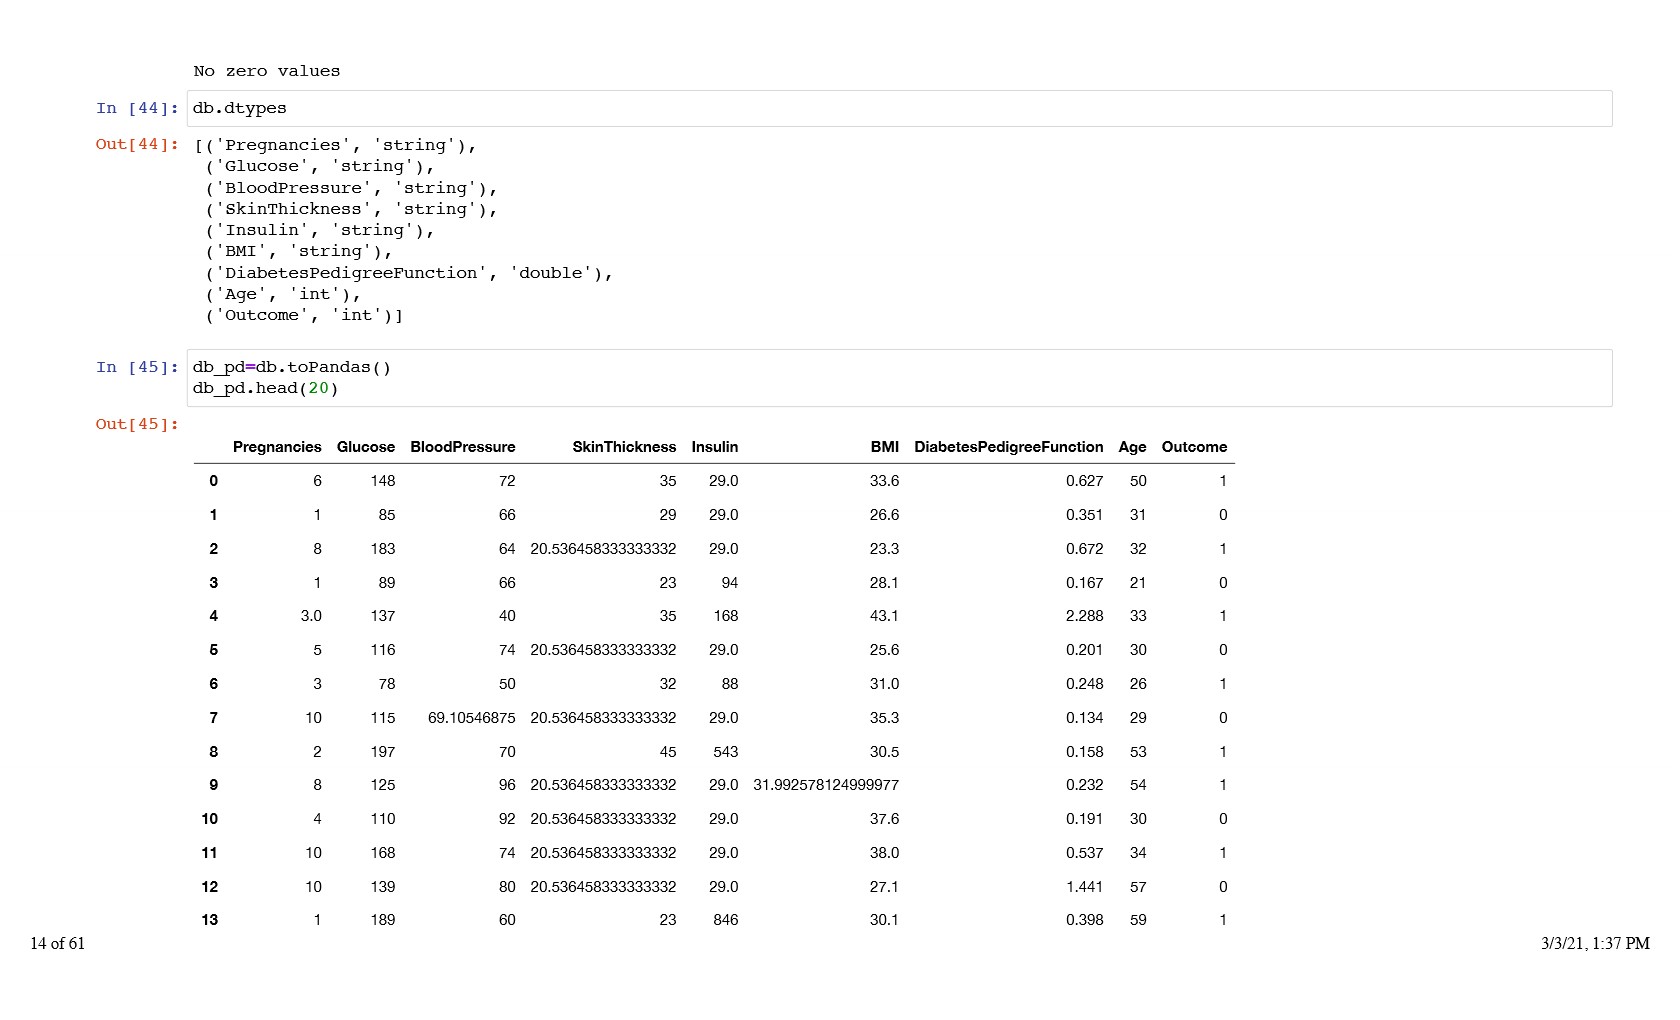Click the db.dtypes code cell
1680x1020 pixels.
tap(898, 109)
